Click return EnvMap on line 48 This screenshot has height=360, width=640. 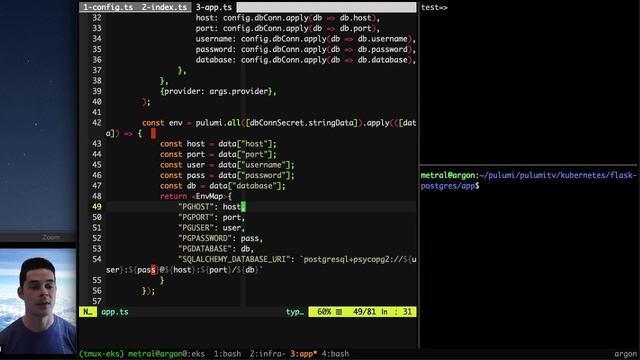pyautogui.click(x=196, y=196)
